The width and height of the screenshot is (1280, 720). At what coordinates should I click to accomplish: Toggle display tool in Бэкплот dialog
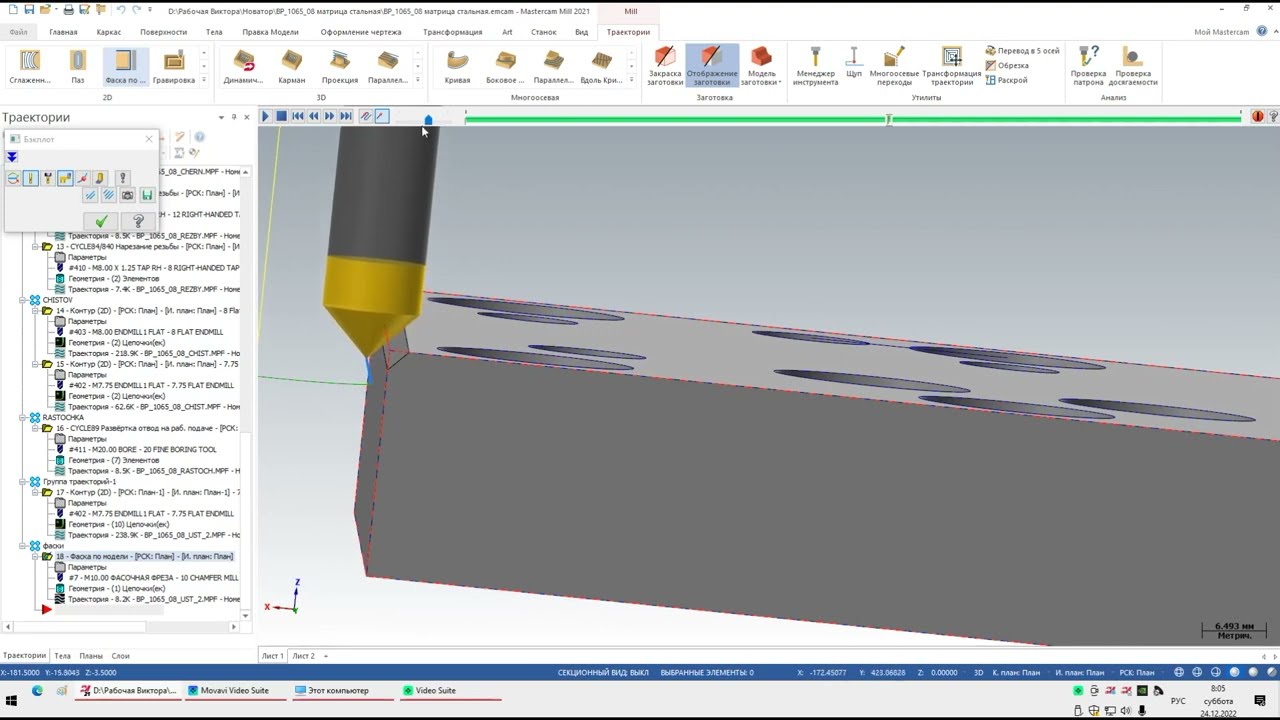click(x=31, y=178)
